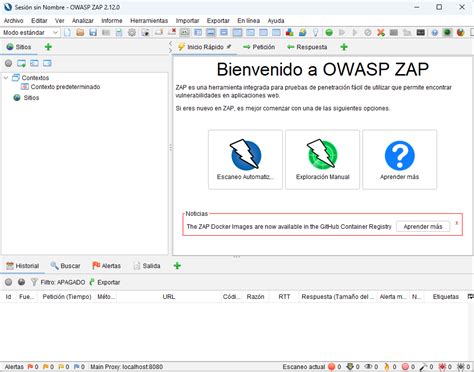Click Main Proxy: localhost:8080 in status bar

[x=126, y=367]
